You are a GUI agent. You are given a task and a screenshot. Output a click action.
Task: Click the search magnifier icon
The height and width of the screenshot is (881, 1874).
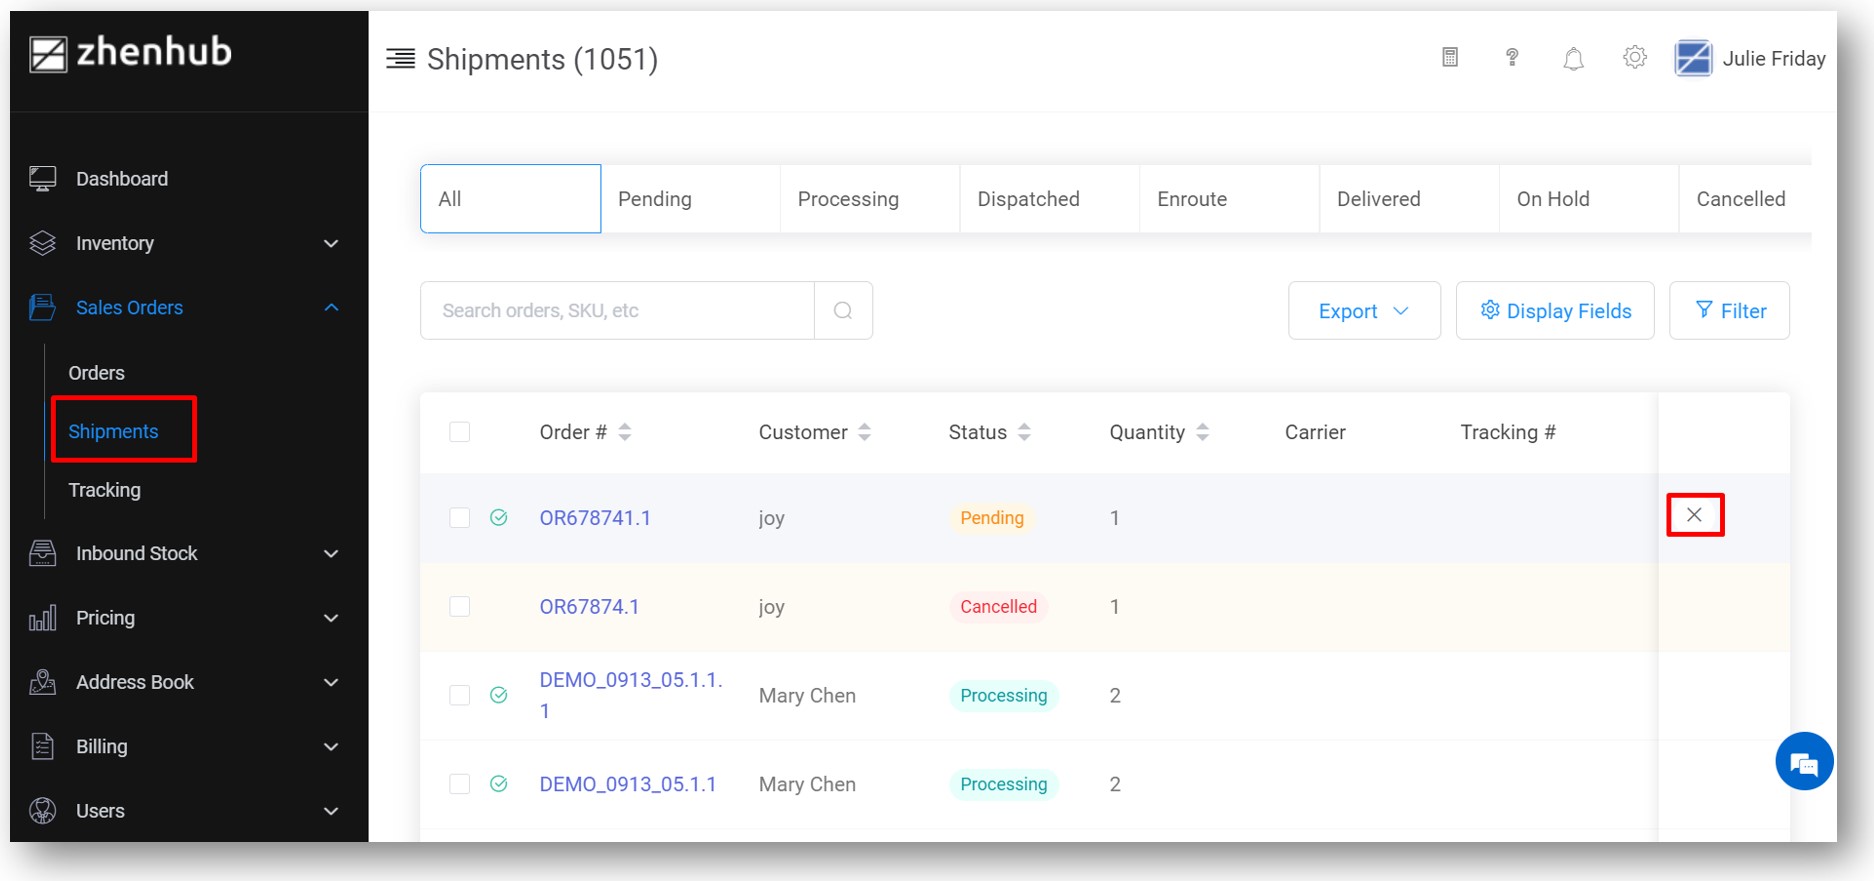843,311
